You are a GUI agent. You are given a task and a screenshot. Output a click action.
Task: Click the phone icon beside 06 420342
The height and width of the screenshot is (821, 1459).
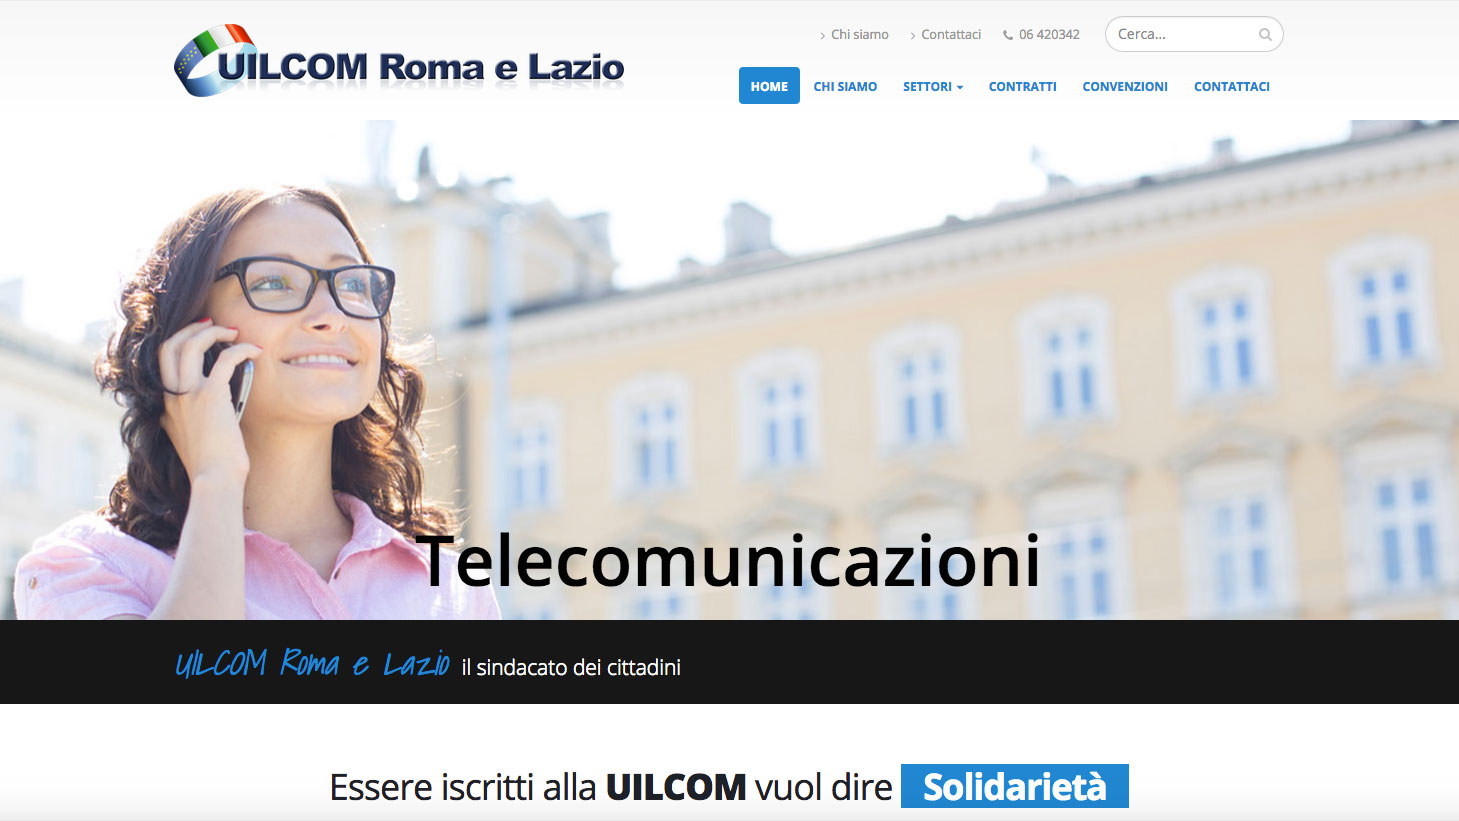click(x=1008, y=34)
